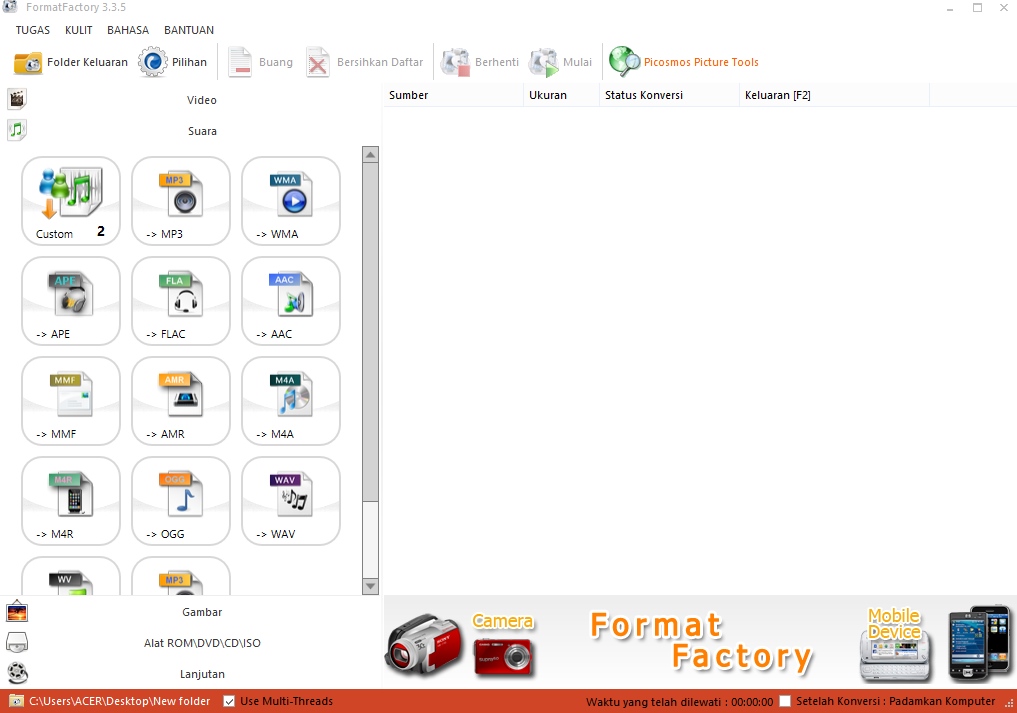Open the BANTUAN help menu

tap(189, 30)
